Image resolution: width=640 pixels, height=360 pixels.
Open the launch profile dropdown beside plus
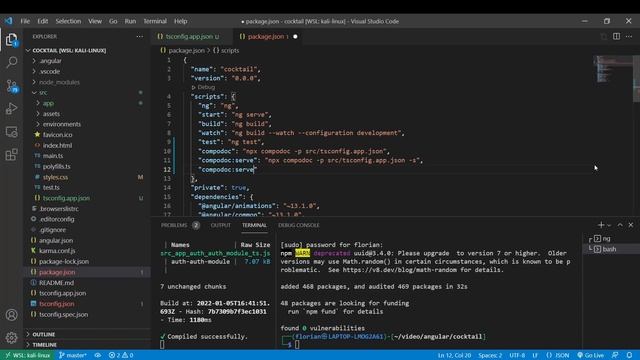click(609, 225)
